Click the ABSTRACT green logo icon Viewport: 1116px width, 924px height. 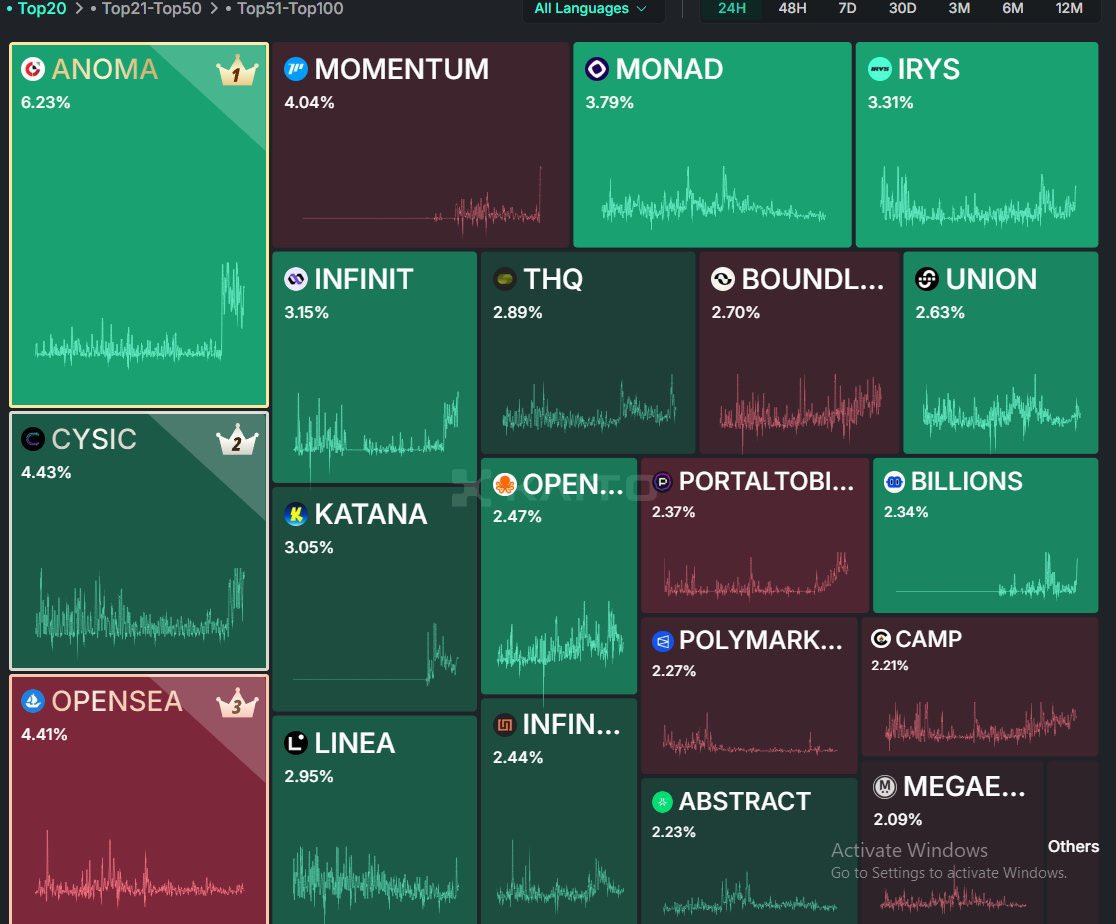coord(662,802)
